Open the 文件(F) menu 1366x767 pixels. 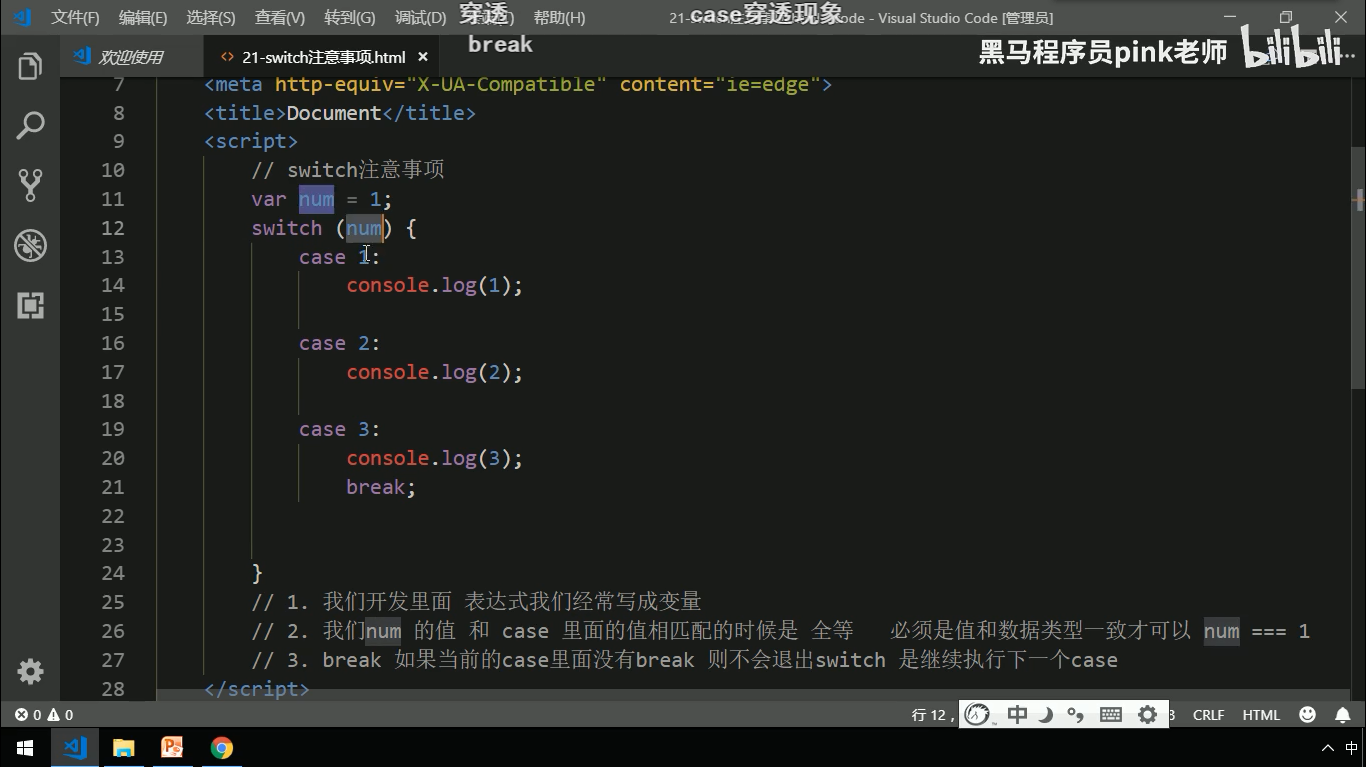click(x=75, y=17)
